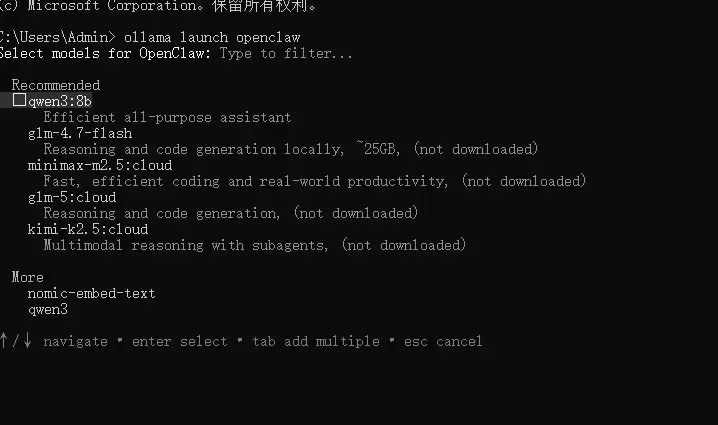Click the More section header
This screenshot has height=425, width=718.
28,277
